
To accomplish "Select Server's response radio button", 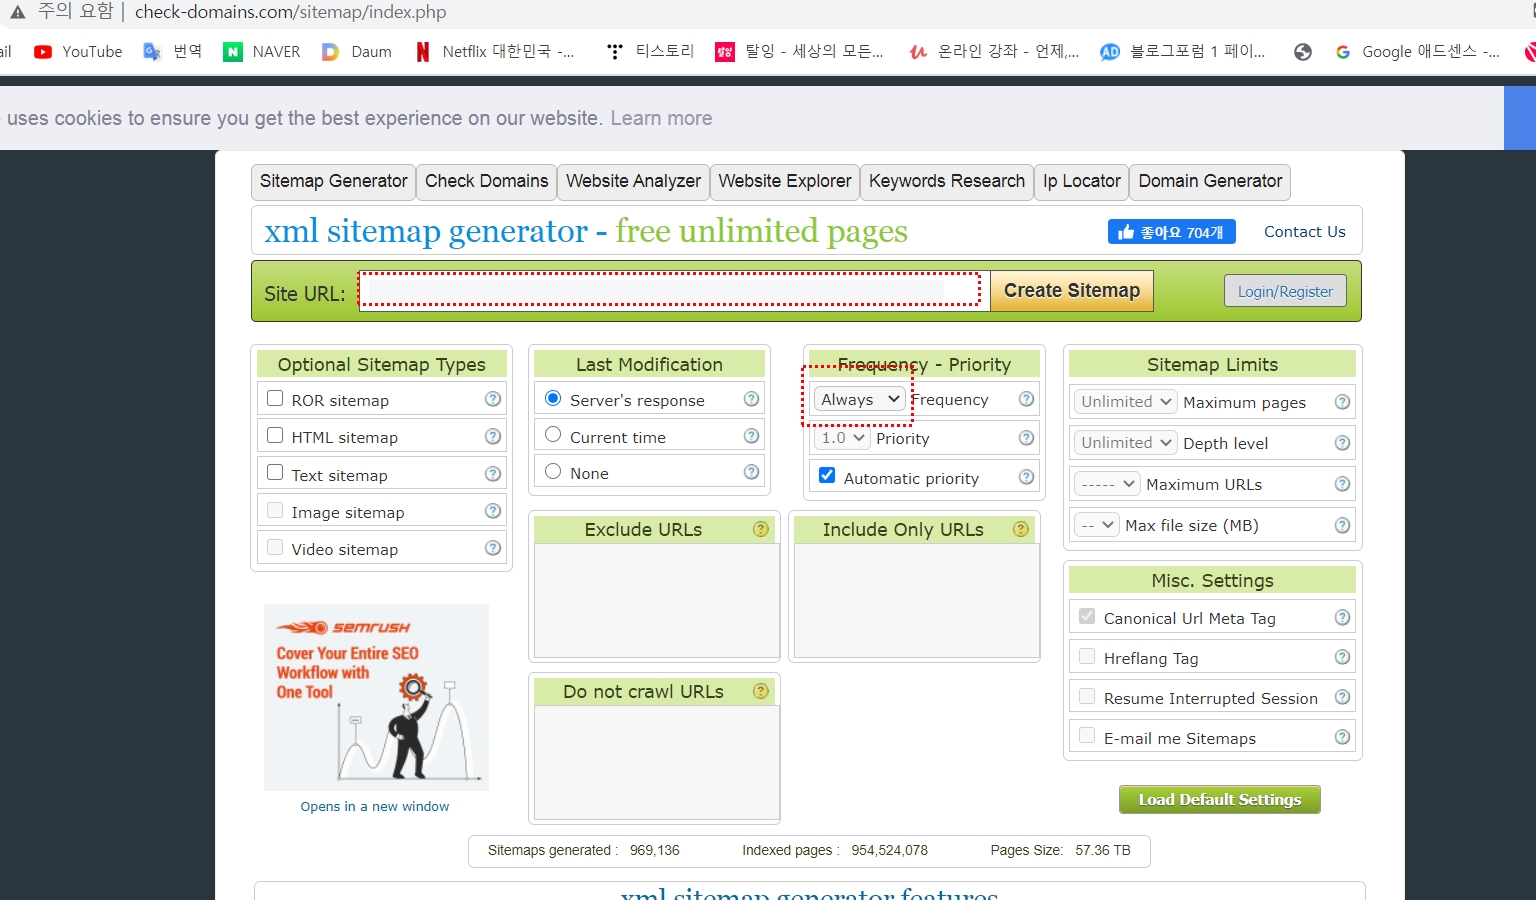I will (553, 398).
